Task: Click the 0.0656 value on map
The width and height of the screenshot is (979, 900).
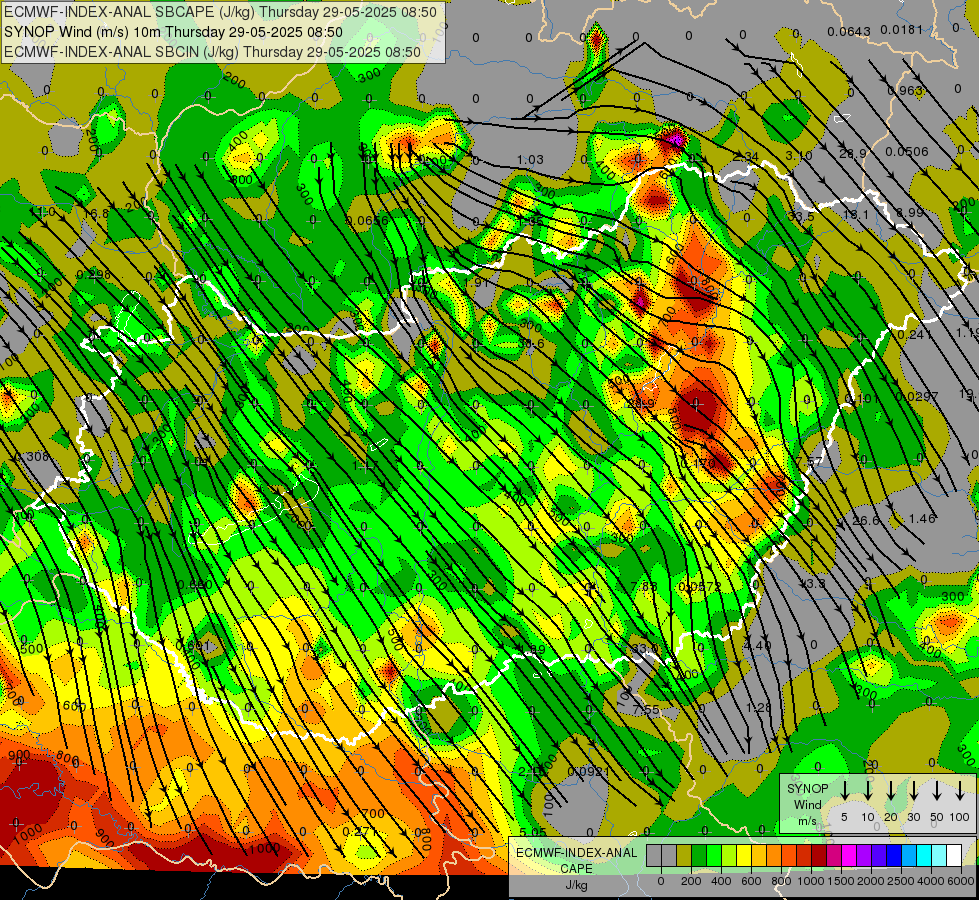Action: coord(367,220)
